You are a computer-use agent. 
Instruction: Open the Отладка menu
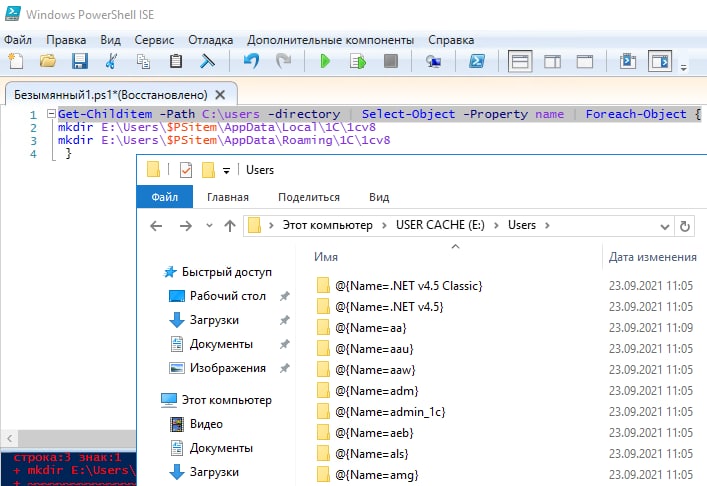point(211,40)
